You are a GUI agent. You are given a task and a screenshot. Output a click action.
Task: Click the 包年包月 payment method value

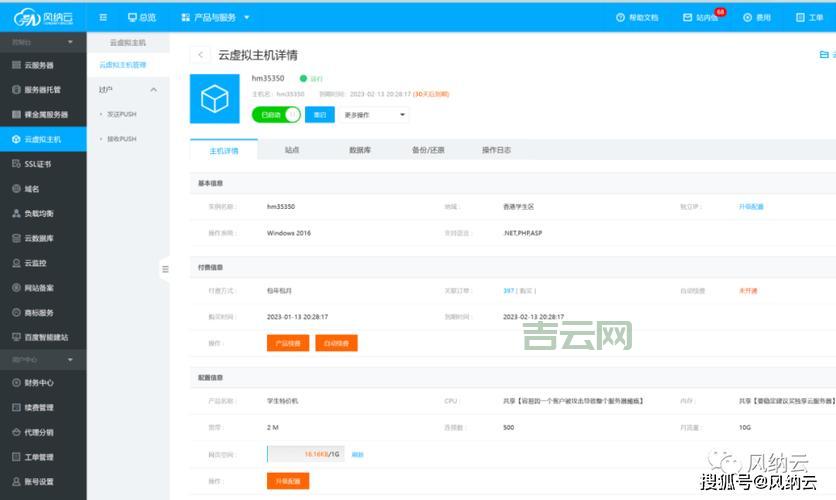point(279,291)
